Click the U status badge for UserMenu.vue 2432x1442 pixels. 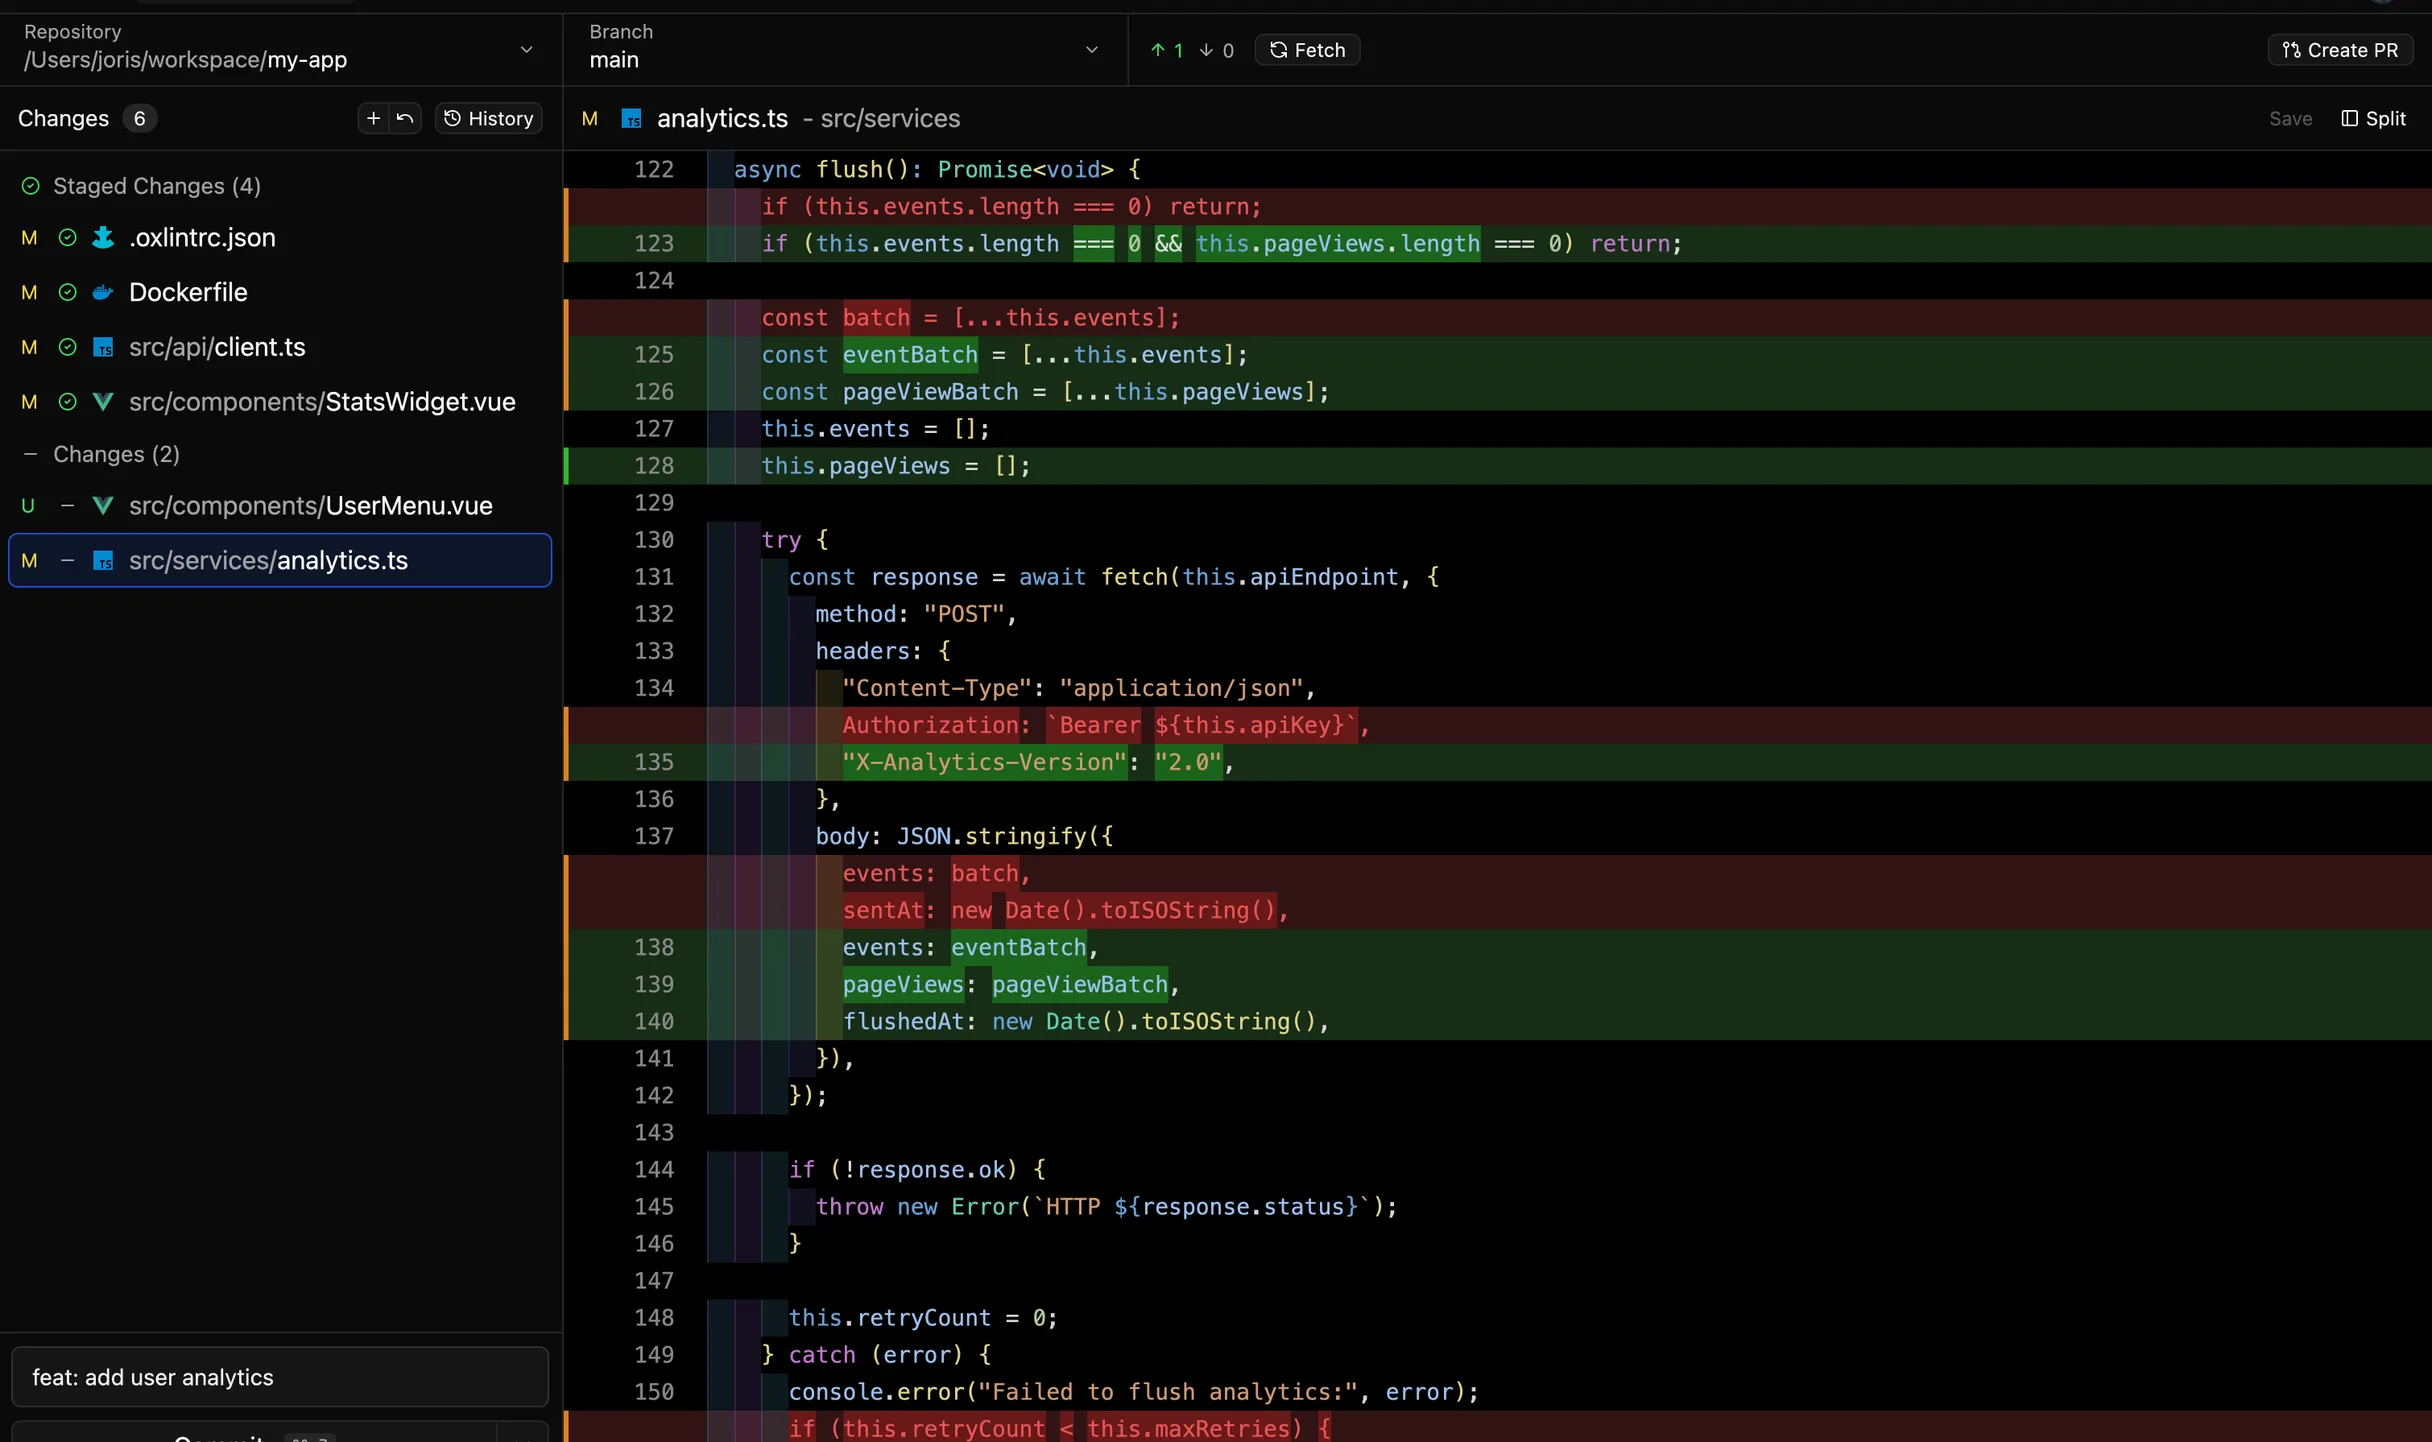[28, 506]
